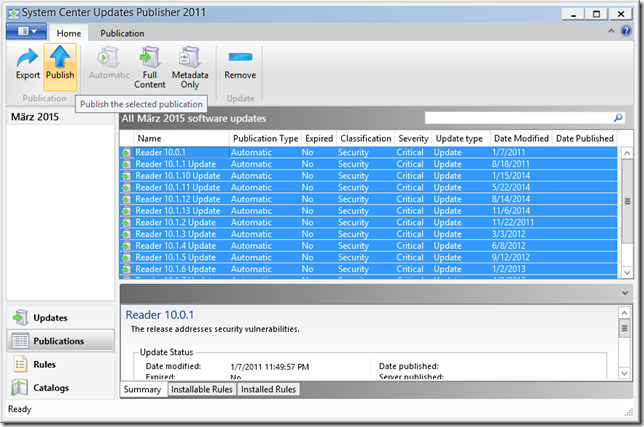Image resolution: width=644 pixels, height=427 pixels.
Task: Click the updates list scroll-down arrow
Action: click(x=627, y=273)
